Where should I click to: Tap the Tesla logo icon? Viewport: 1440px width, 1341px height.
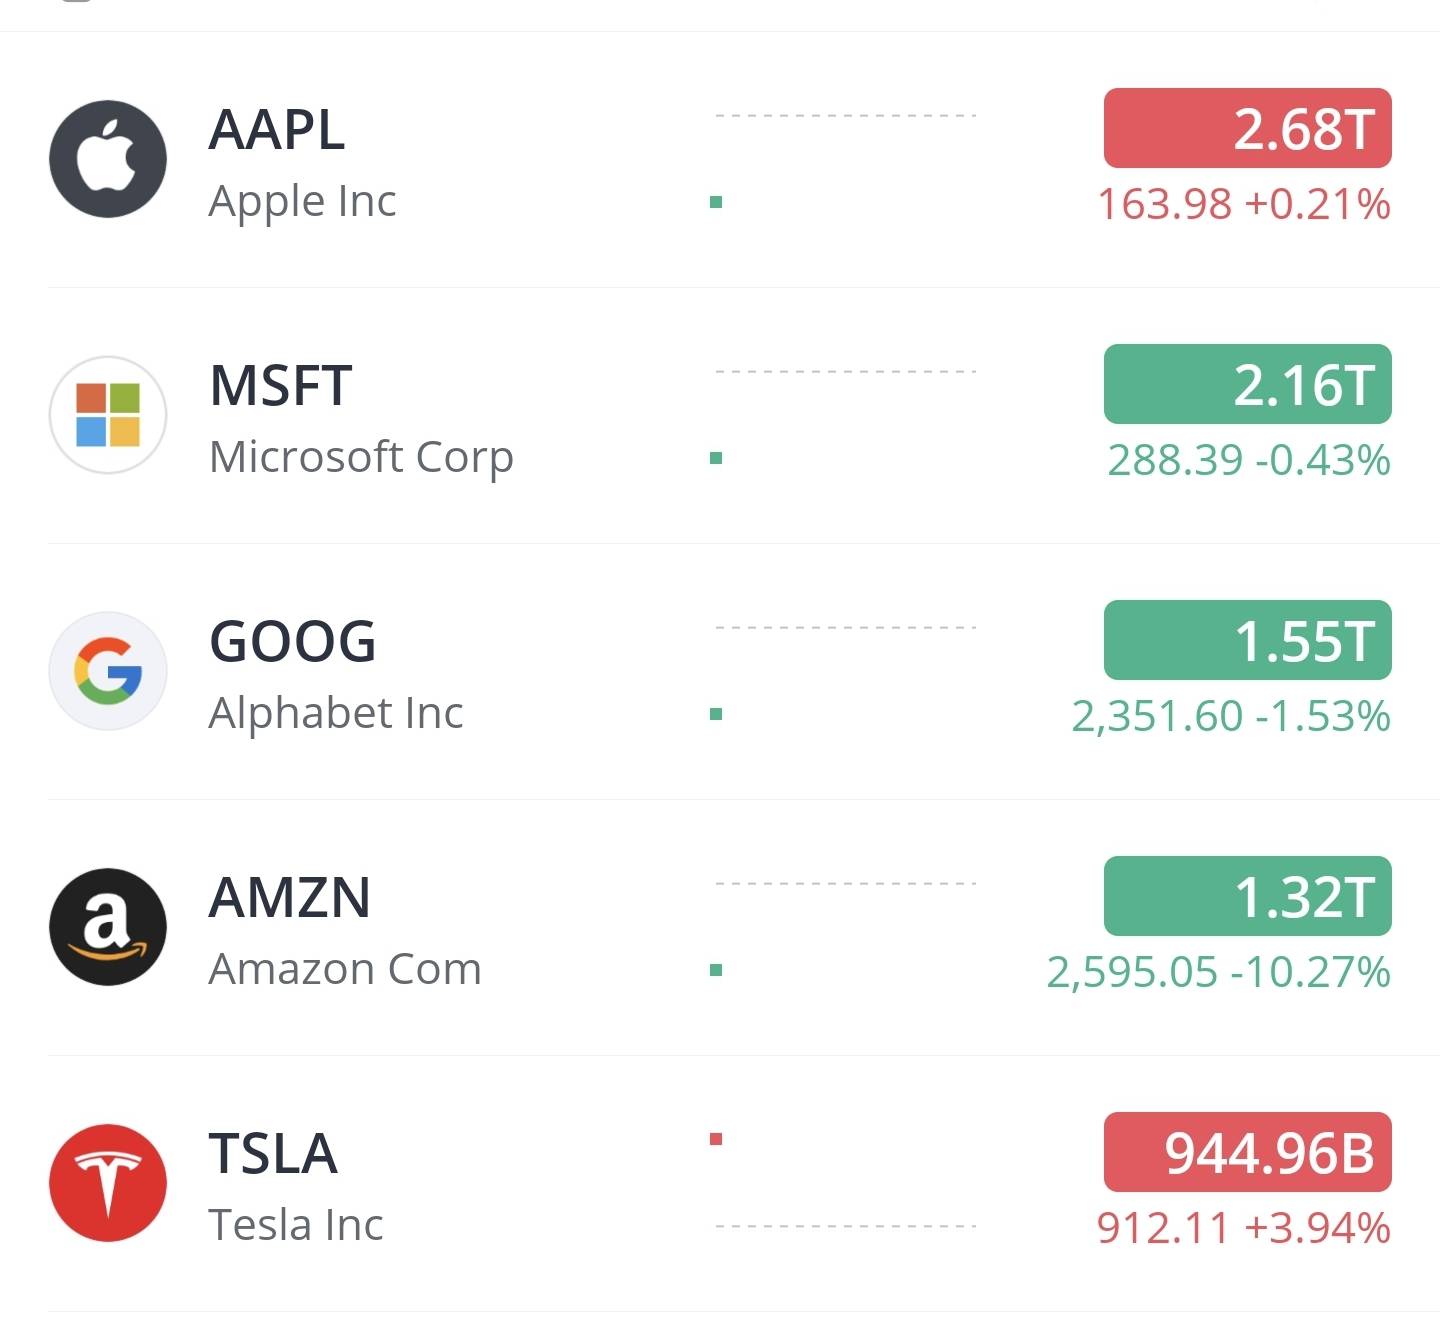108,1183
